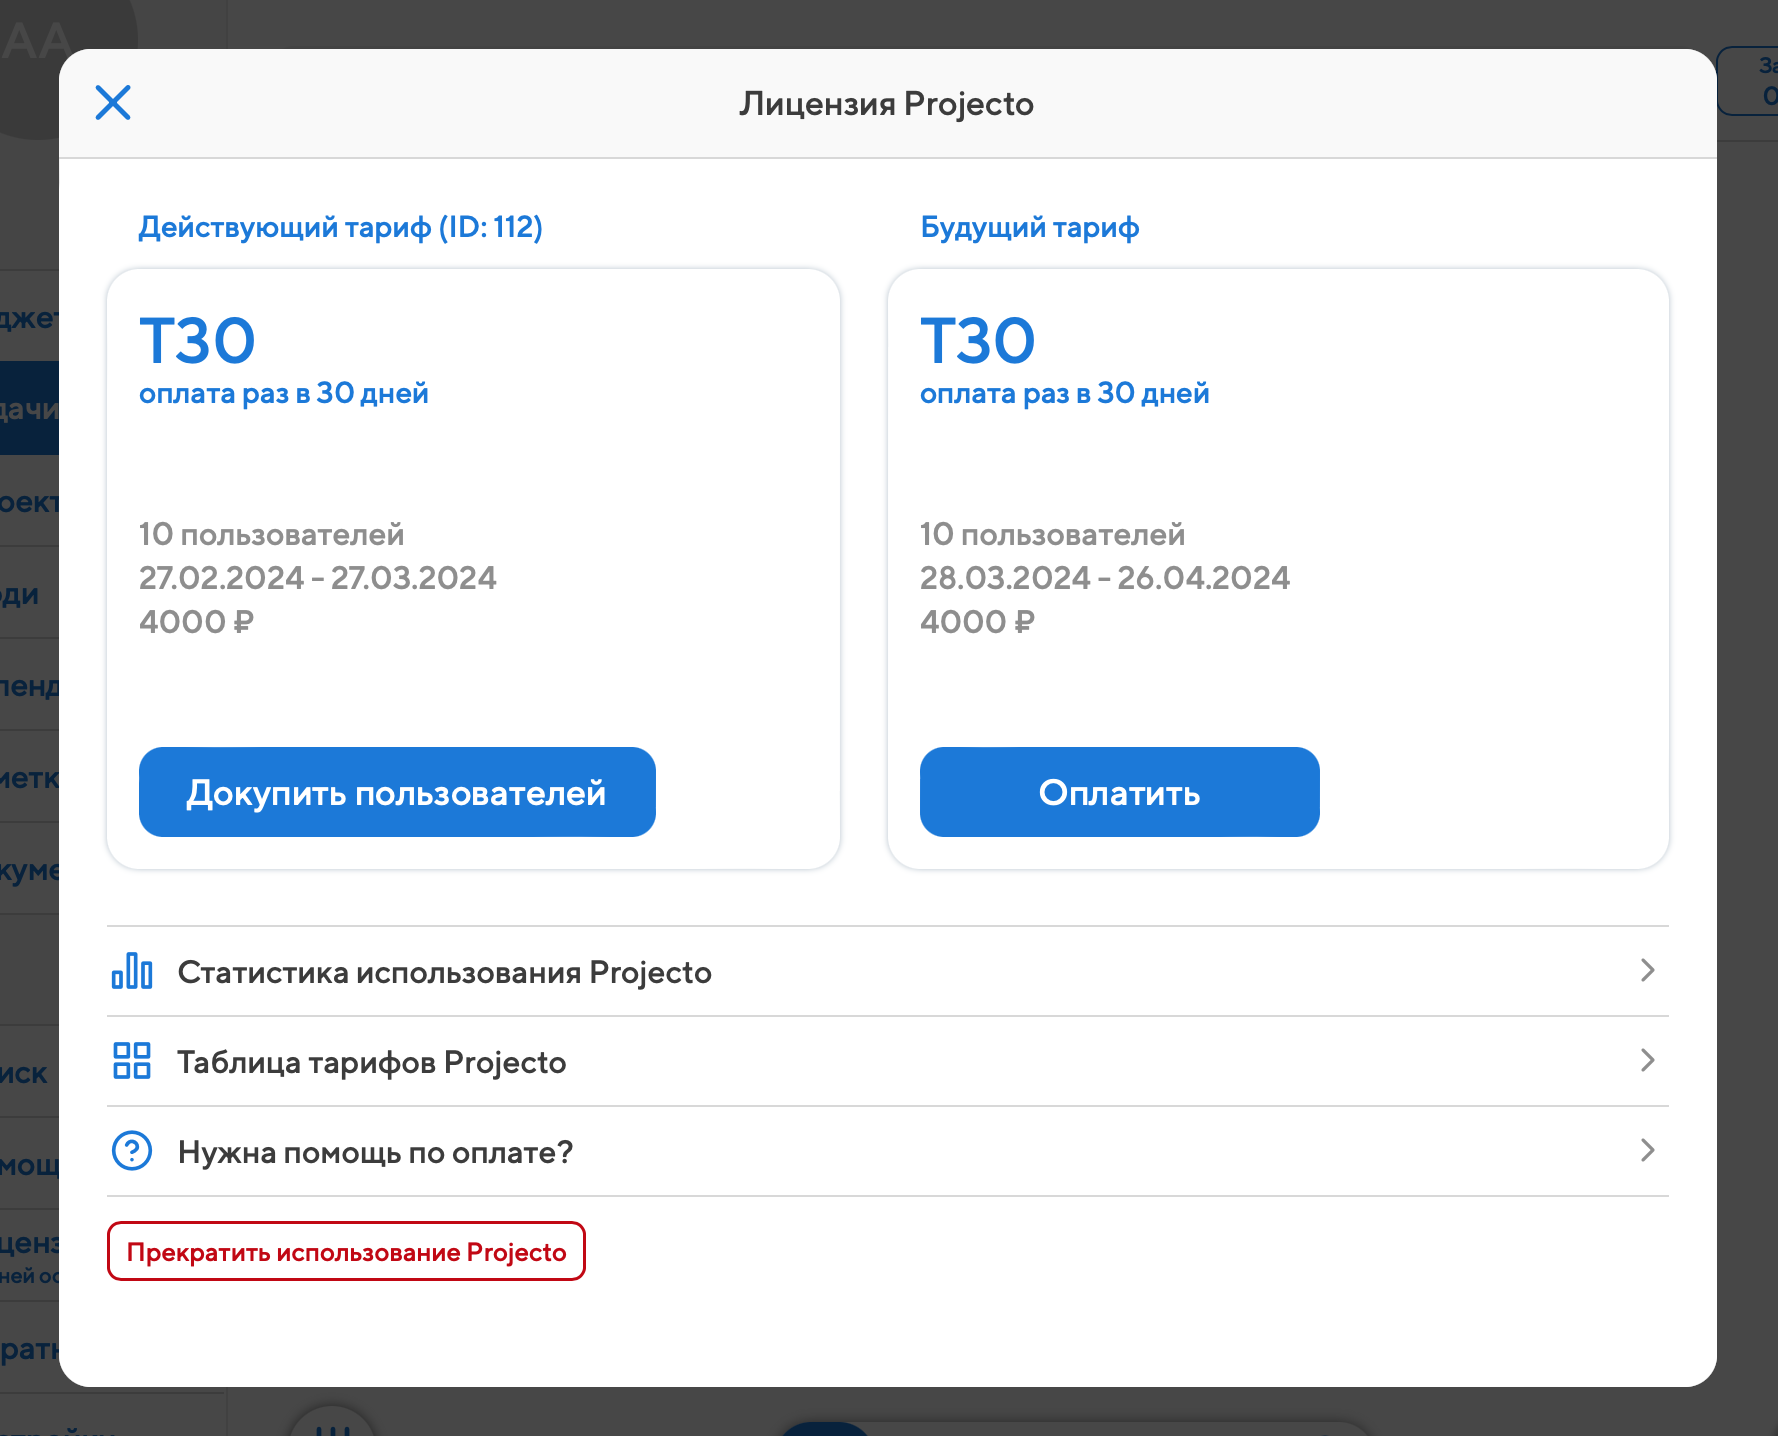This screenshot has width=1778, height=1436.
Task: Open Нужна помощь по оплате? row
Action: click(x=888, y=1151)
